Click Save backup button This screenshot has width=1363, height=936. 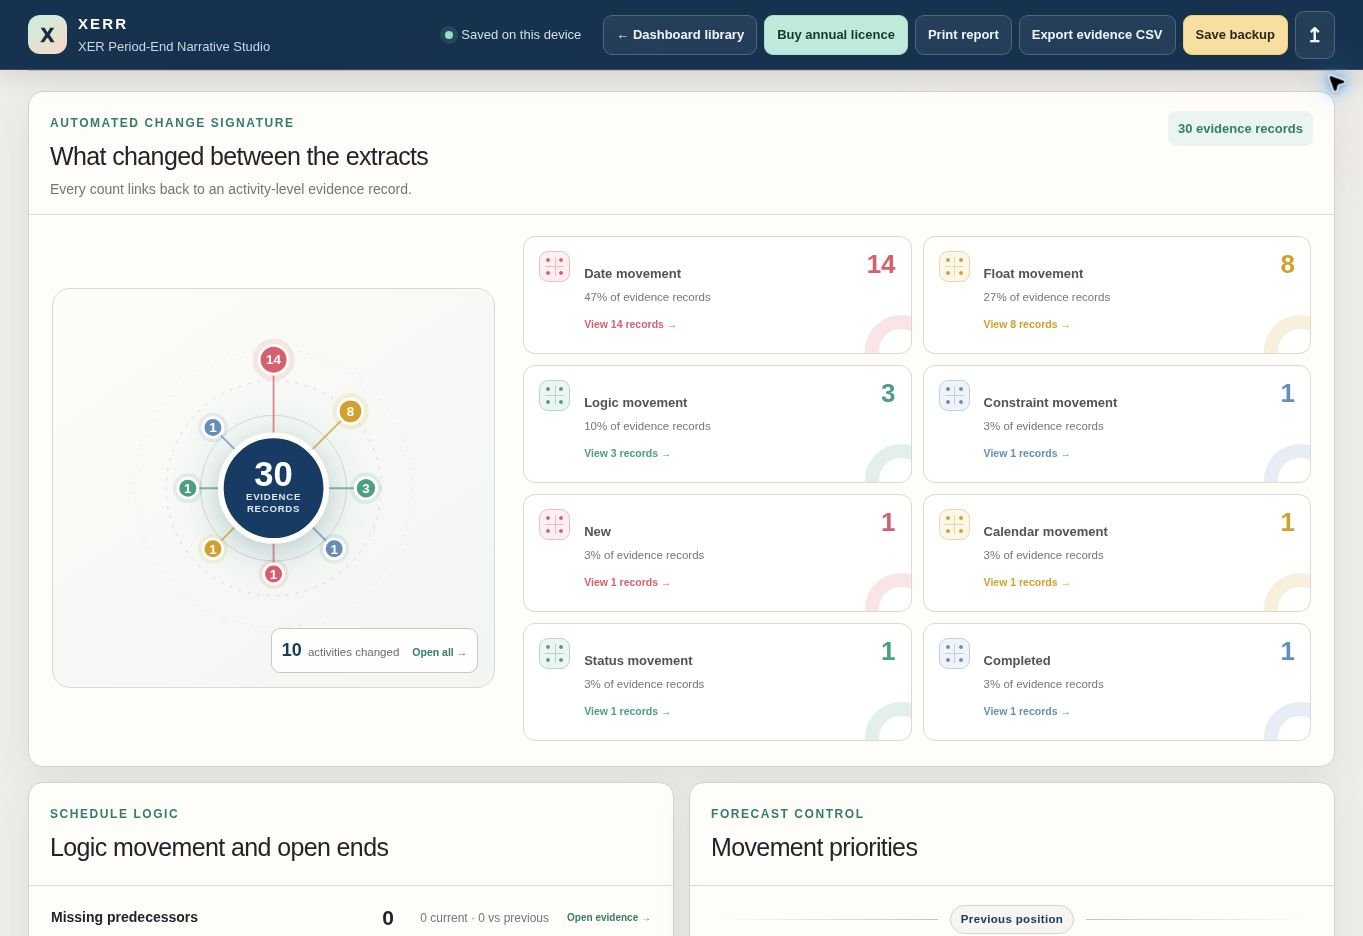coord(1235,35)
